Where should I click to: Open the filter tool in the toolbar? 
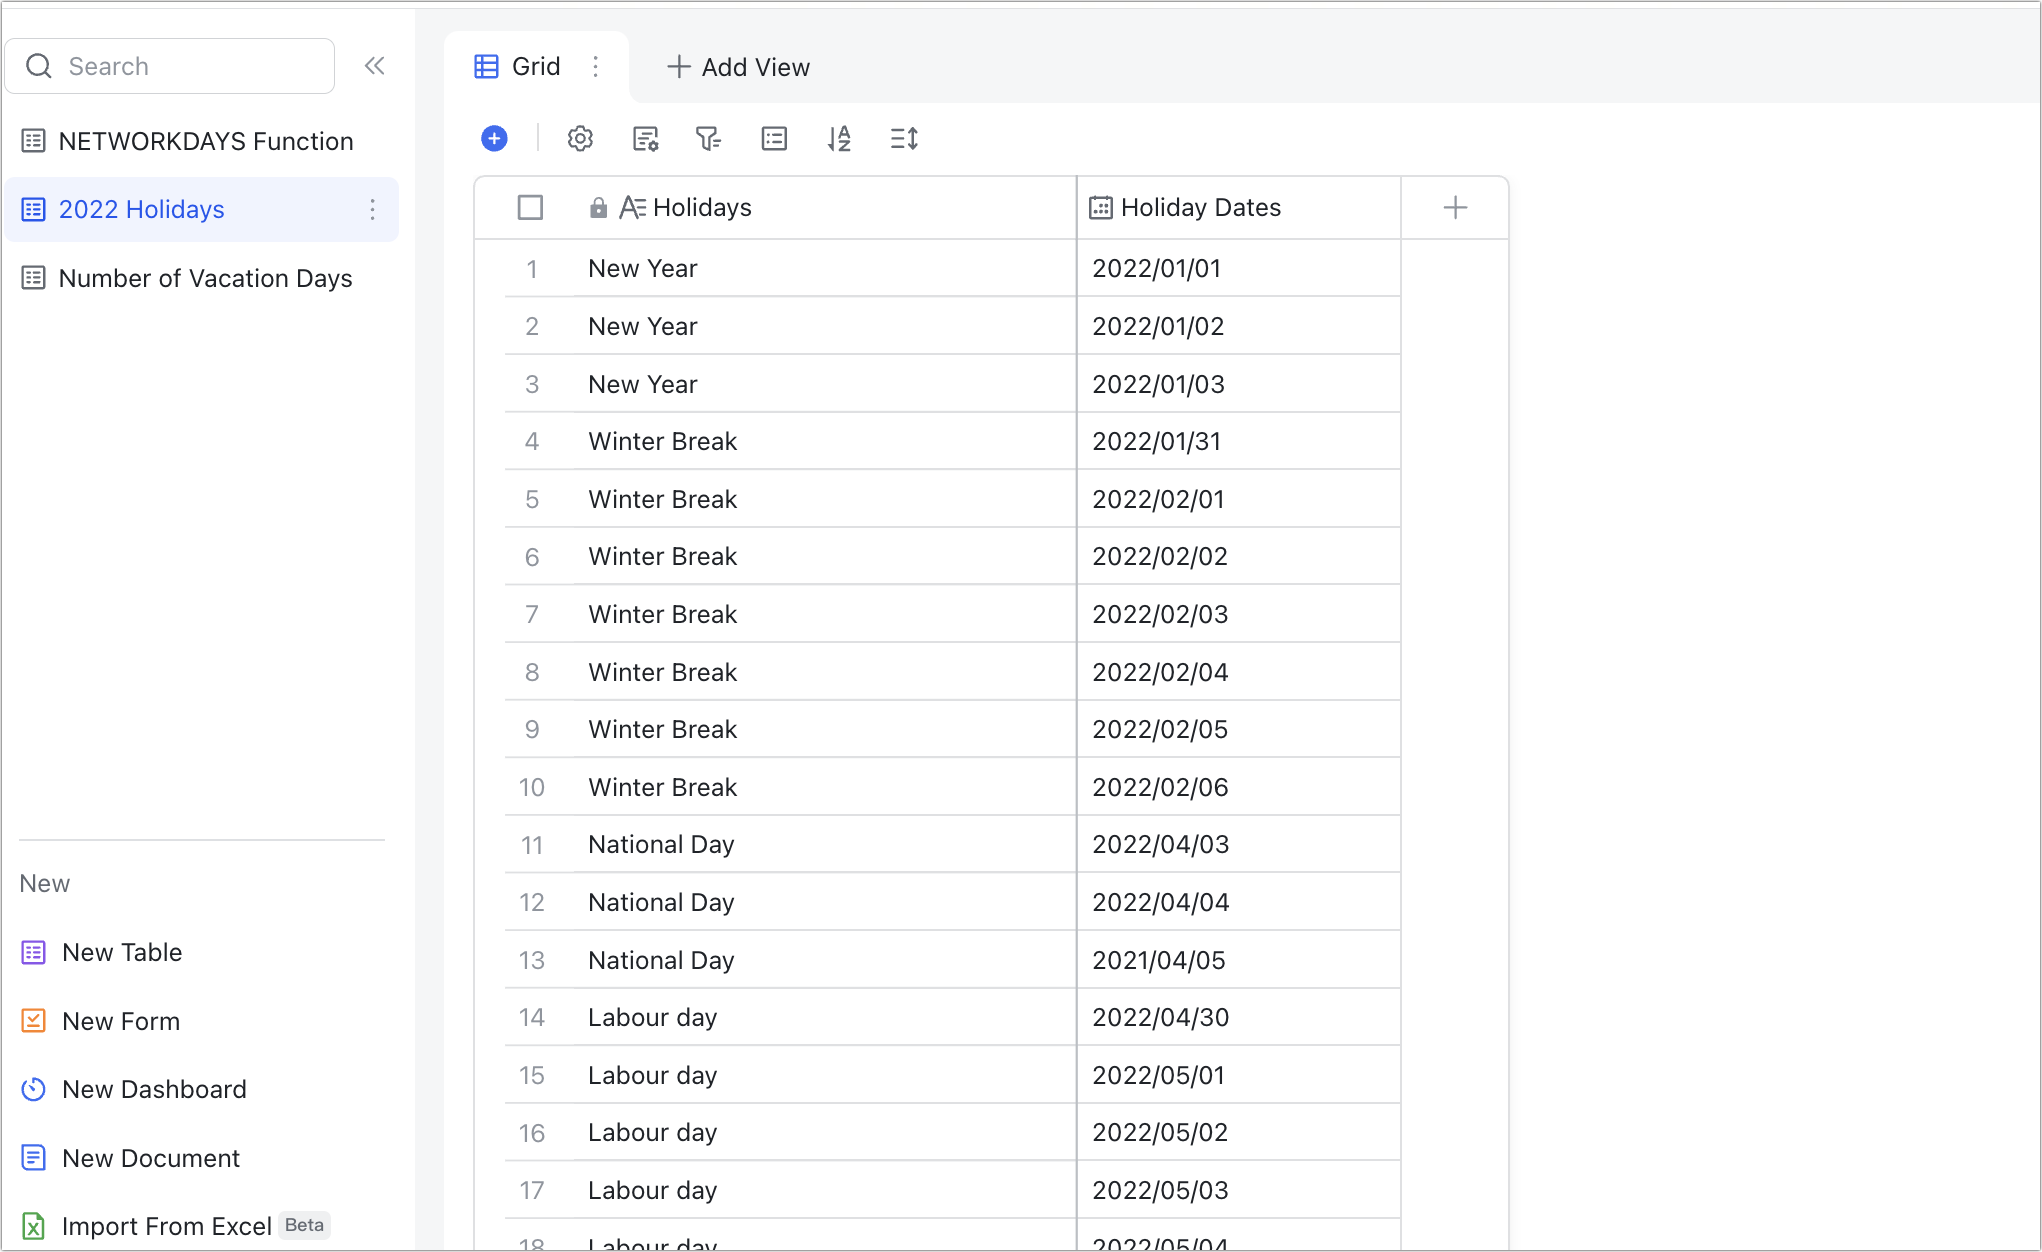(x=709, y=139)
